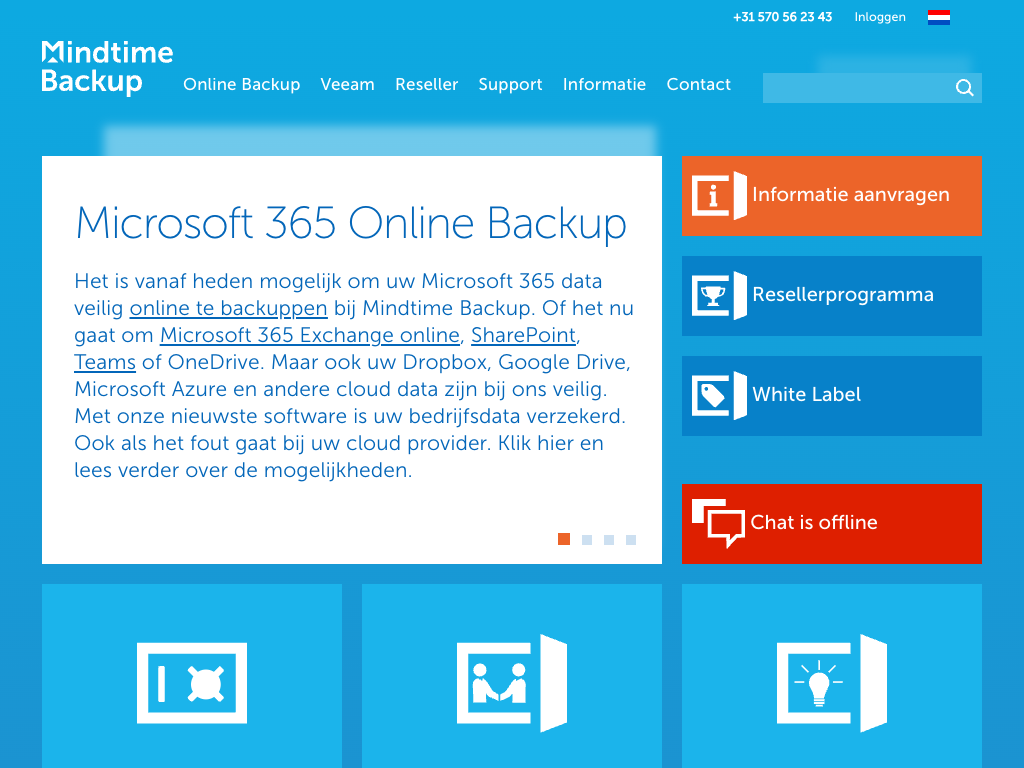This screenshot has height=768, width=1024.
Task: Click the Chat is offline button text
Action: click(x=814, y=522)
